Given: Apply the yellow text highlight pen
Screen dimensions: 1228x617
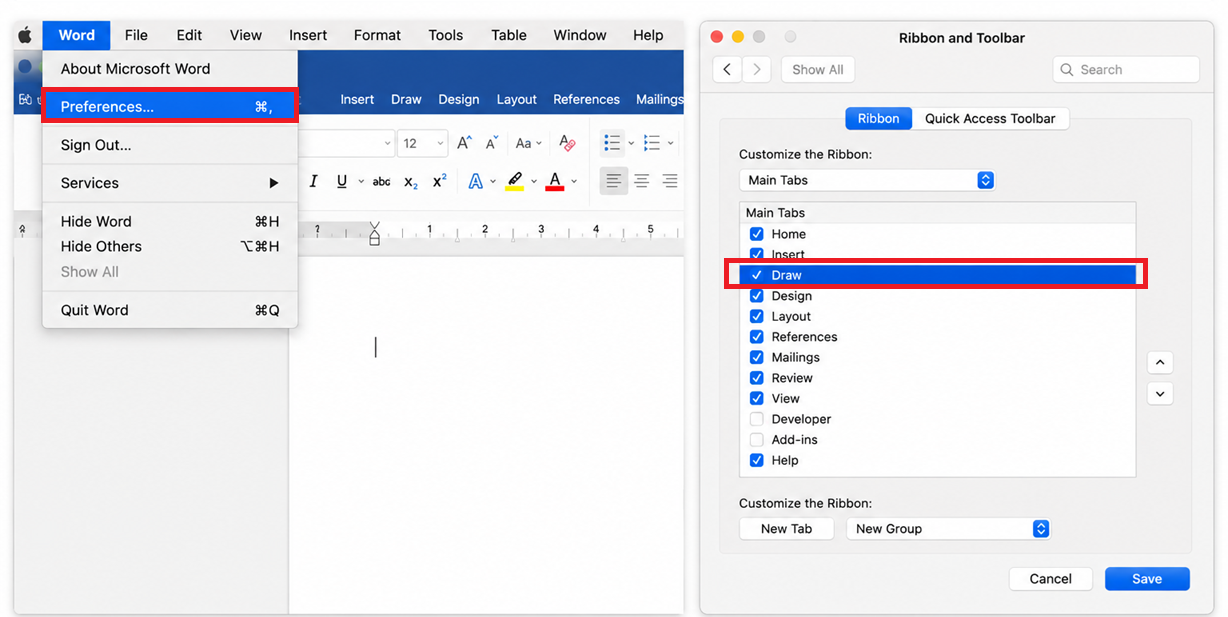Looking at the screenshot, I should click(515, 181).
